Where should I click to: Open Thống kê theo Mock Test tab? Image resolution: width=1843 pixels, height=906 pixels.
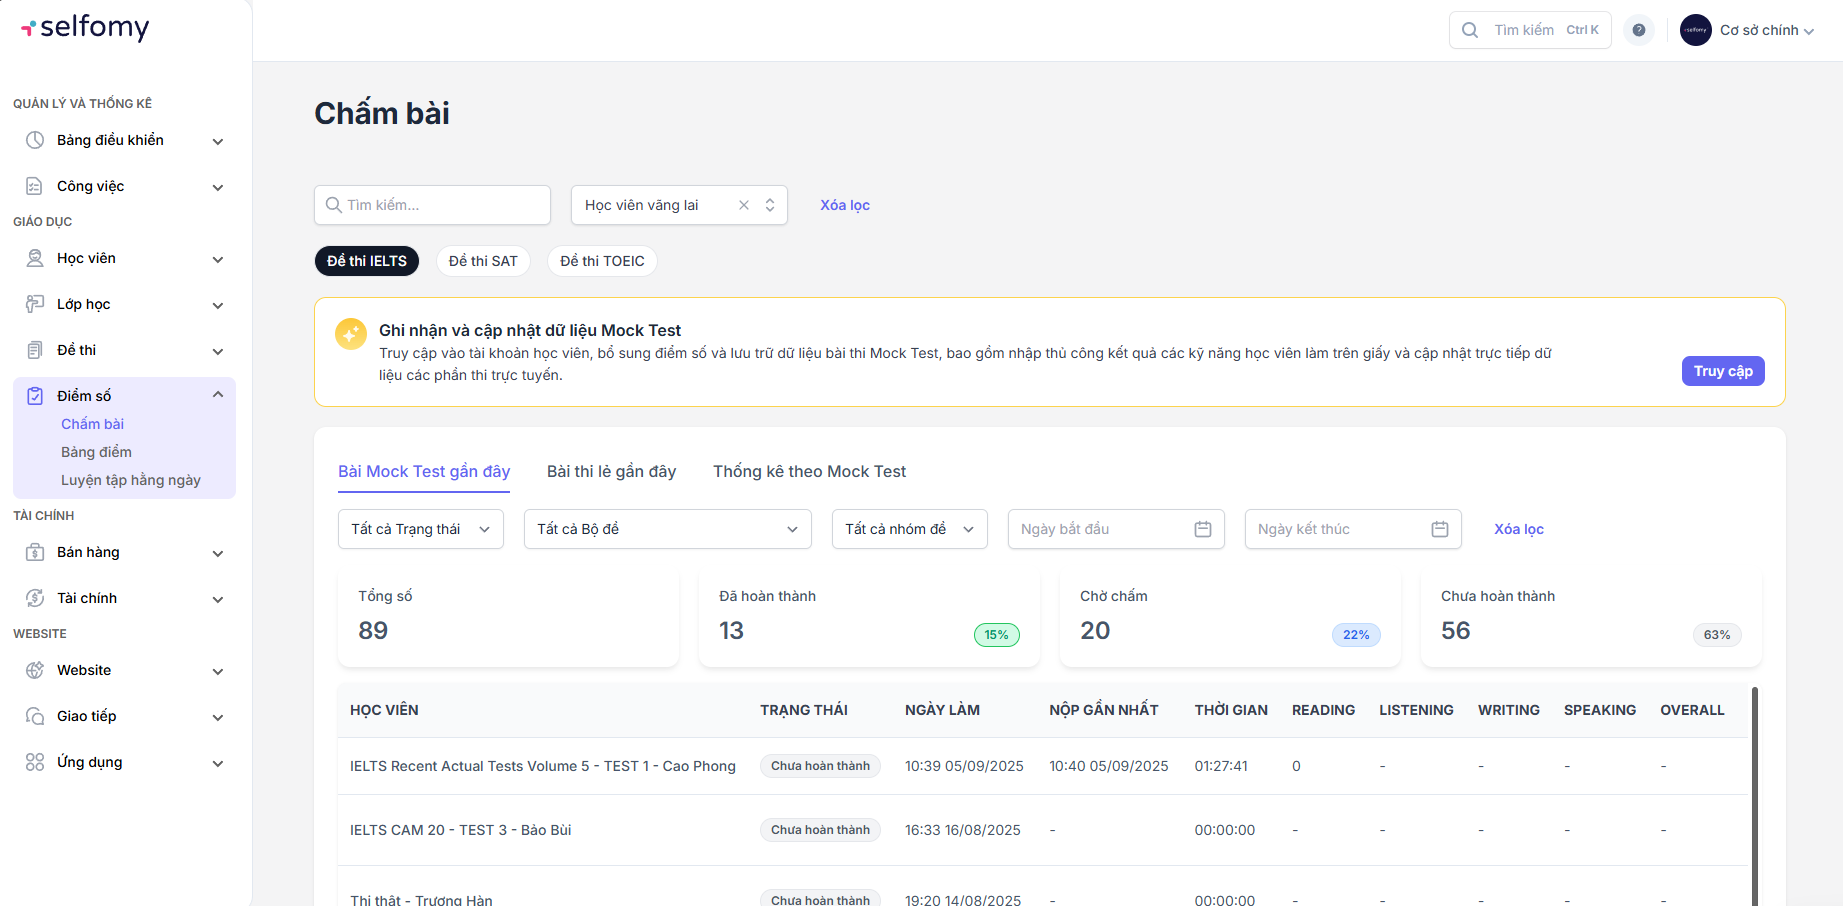pos(809,471)
